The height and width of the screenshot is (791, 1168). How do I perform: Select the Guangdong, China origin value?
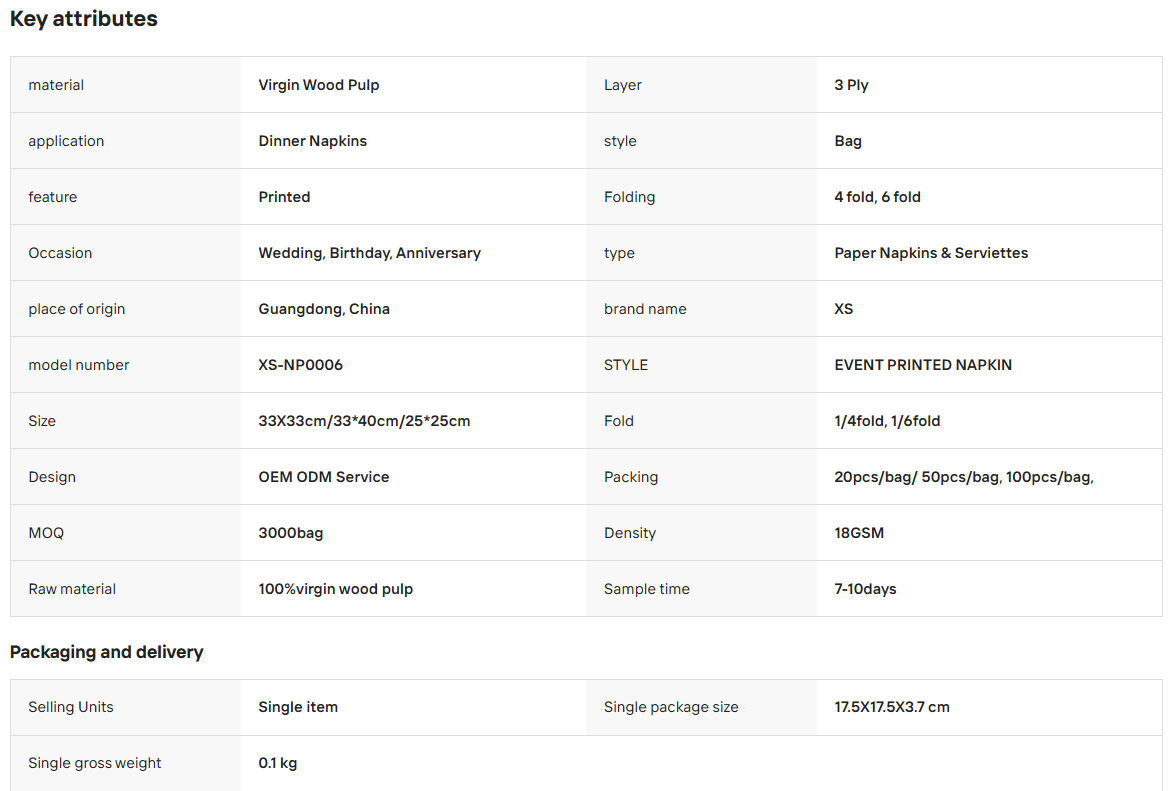click(324, 309)
